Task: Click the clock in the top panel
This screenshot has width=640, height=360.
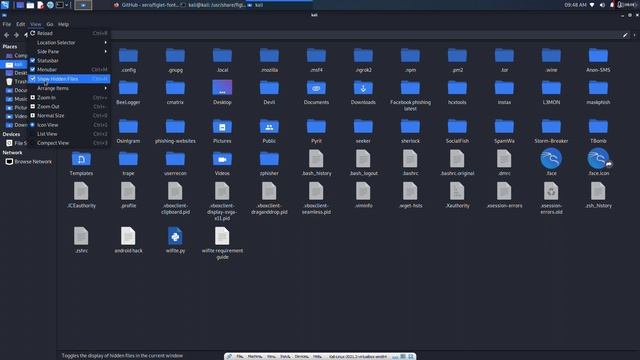Action: 576,5
